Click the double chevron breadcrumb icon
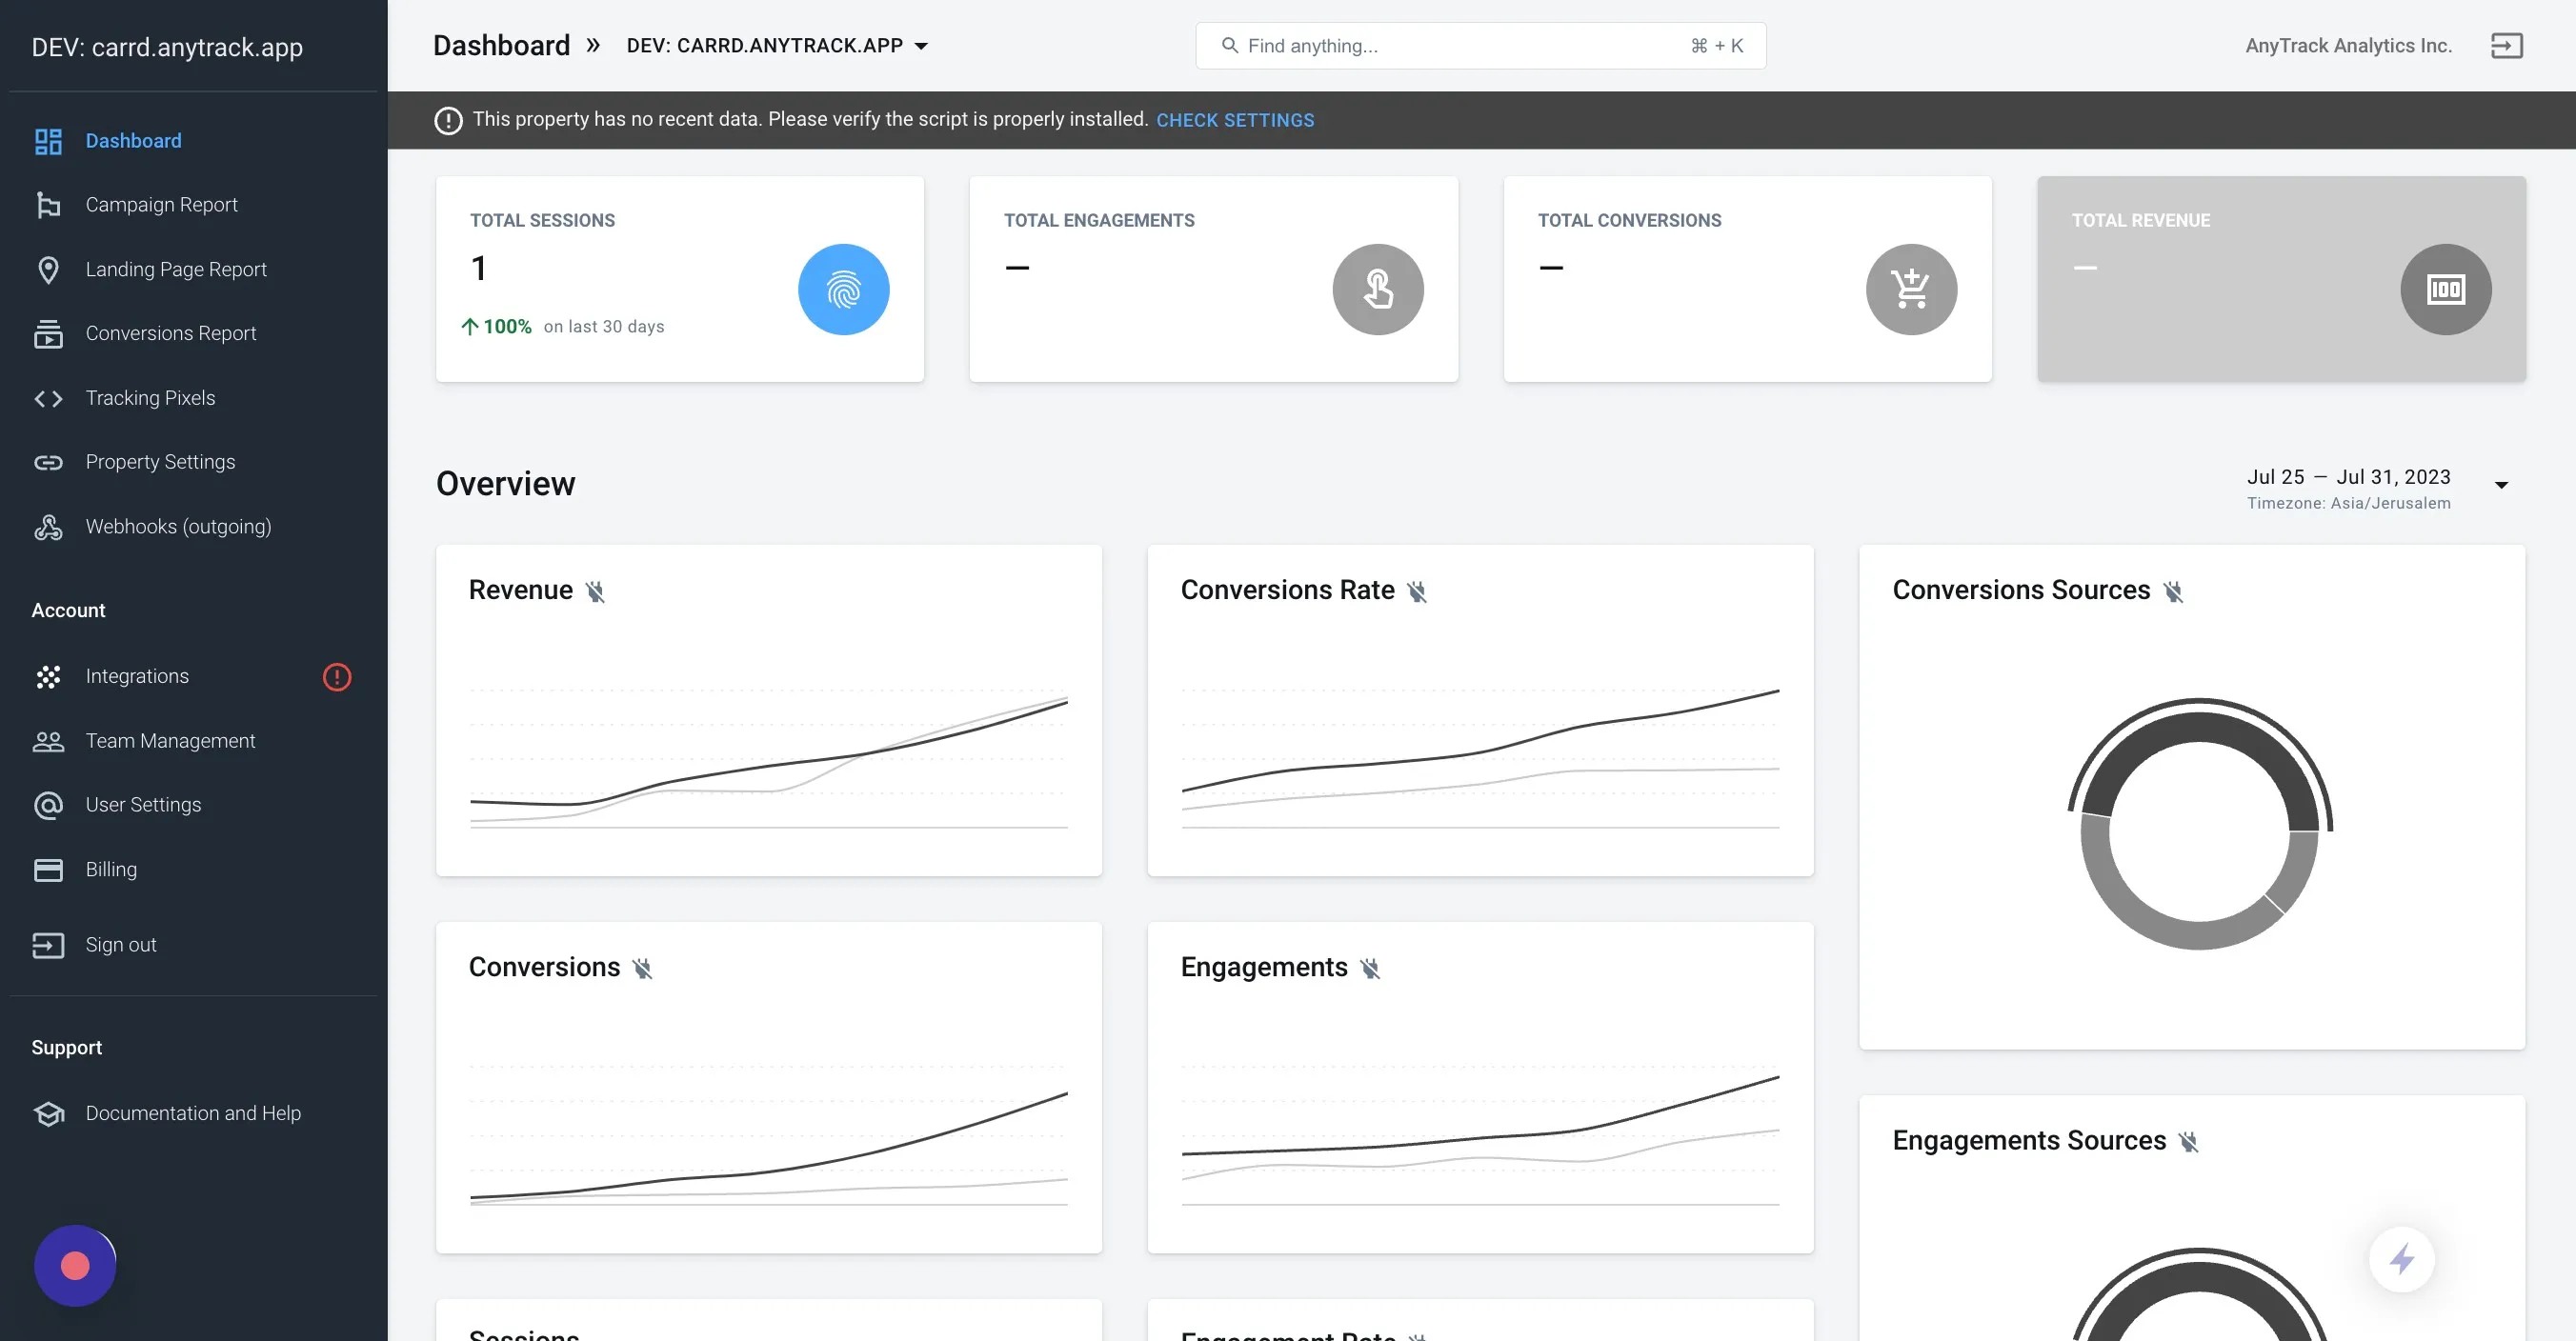 (x=593, y=46)
